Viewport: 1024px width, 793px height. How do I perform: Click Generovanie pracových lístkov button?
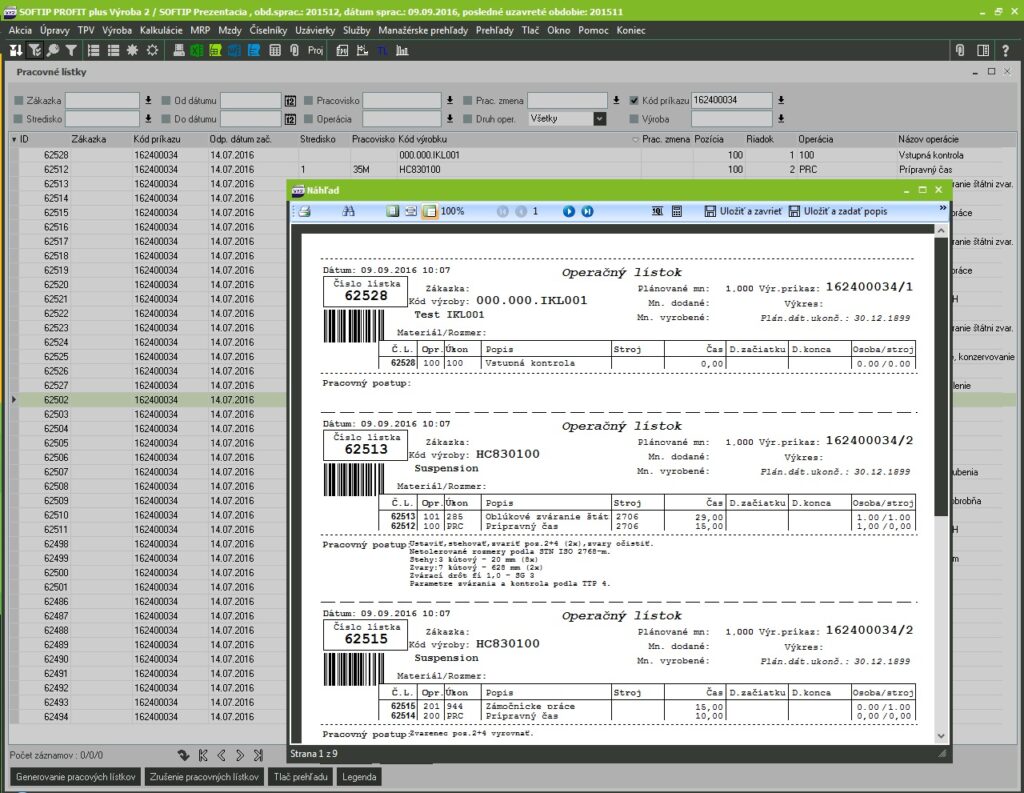click(75, 777)
